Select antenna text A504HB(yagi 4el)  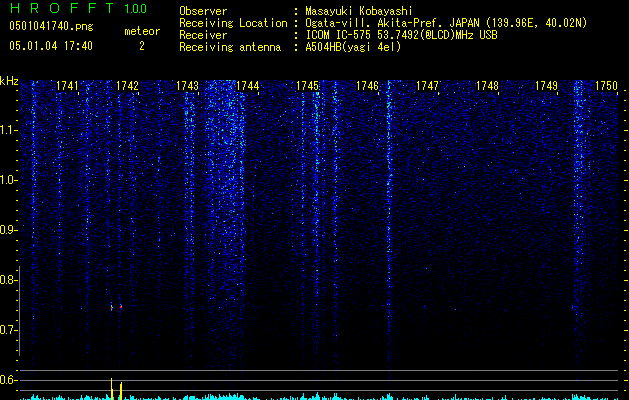pos(353,47)
